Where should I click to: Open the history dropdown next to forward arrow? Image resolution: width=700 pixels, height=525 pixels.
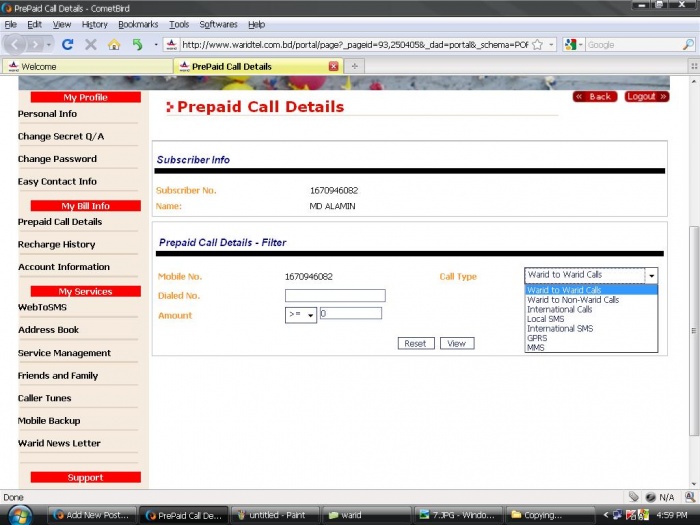(x=49, y=45)
